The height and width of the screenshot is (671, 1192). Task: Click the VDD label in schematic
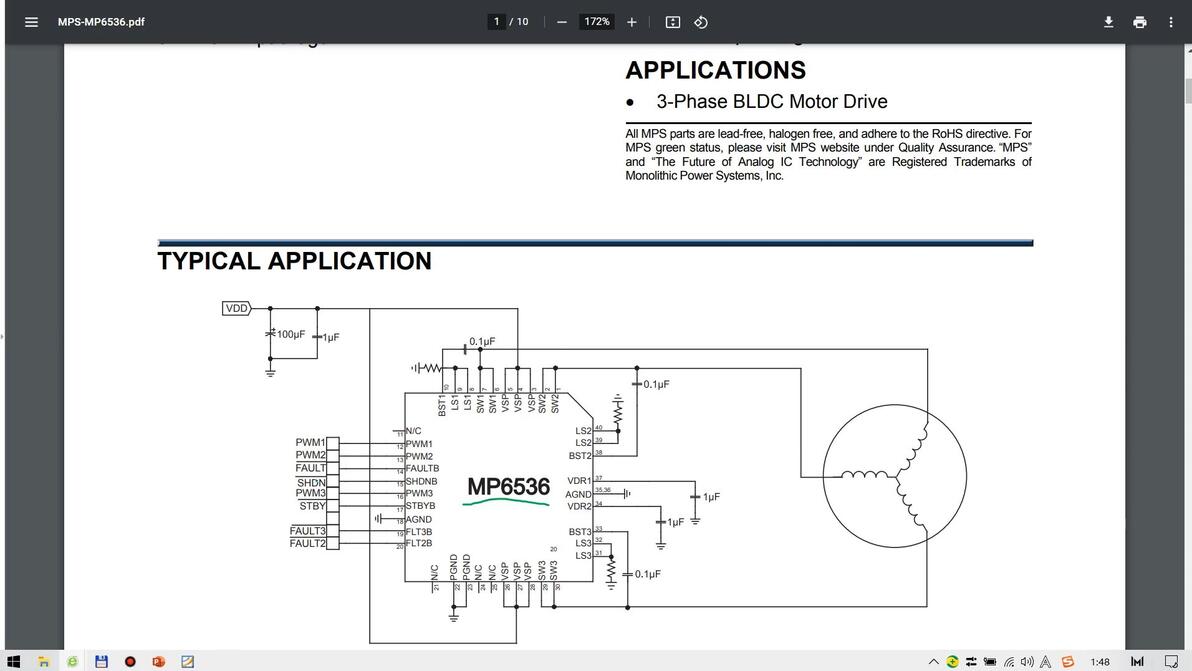click(x=236, y=308)
